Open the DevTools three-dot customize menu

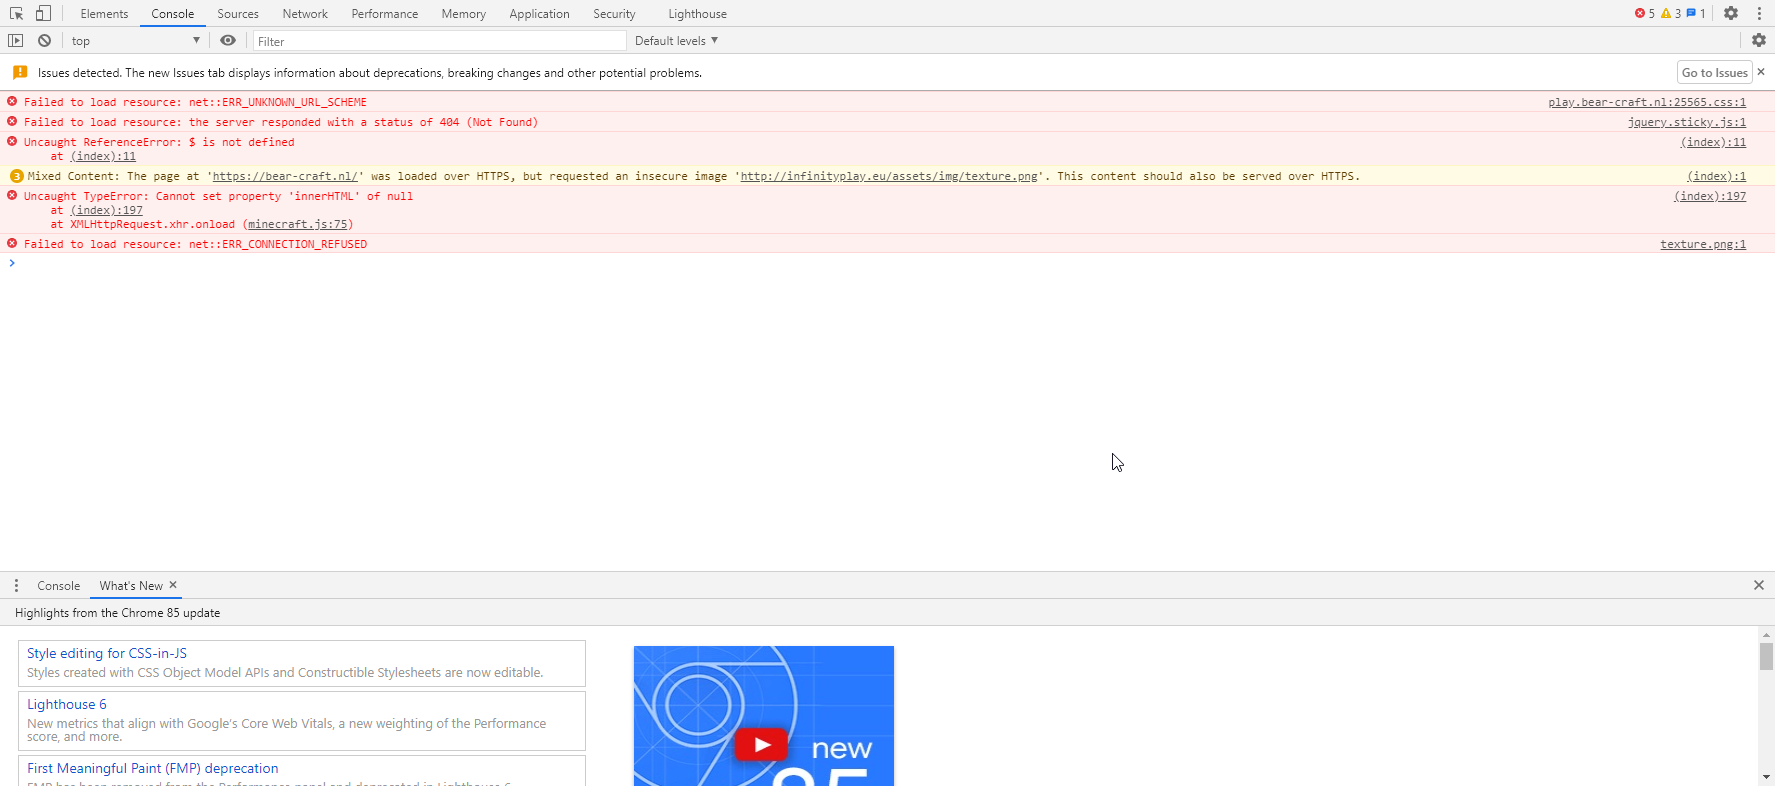pyautogui.click(x=1759, y=13)
